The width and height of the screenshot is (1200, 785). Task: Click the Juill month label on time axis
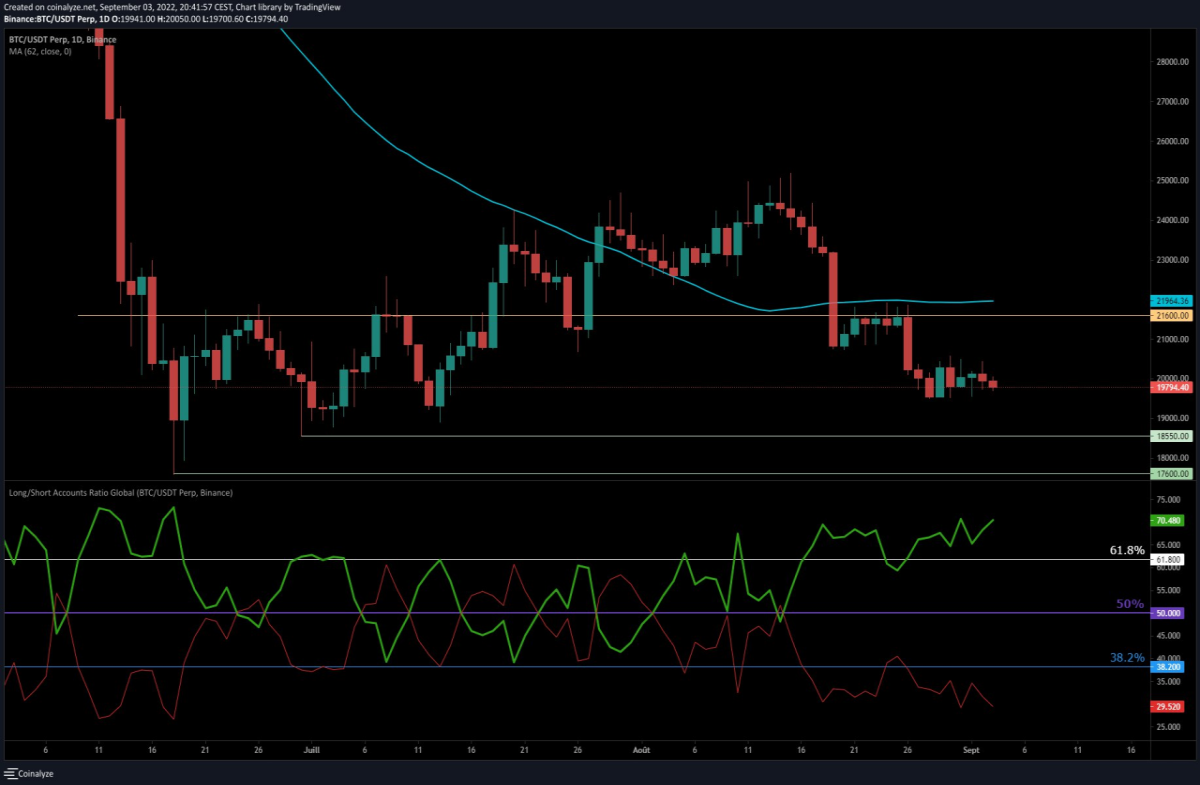tap(312, 748)
